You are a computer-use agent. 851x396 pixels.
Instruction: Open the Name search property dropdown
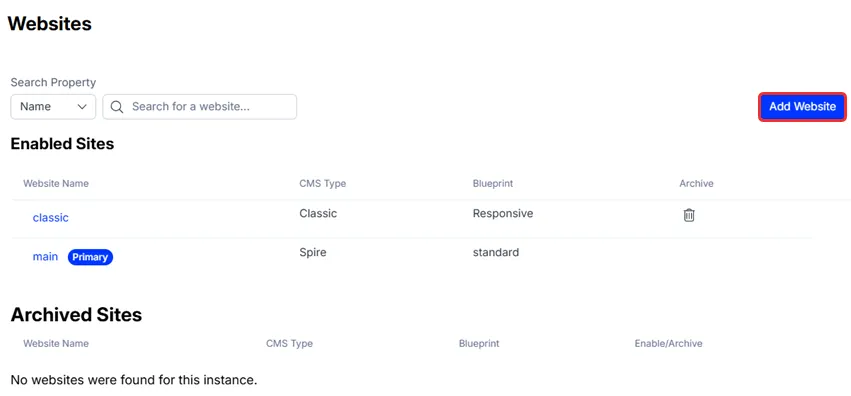[53, 107]
